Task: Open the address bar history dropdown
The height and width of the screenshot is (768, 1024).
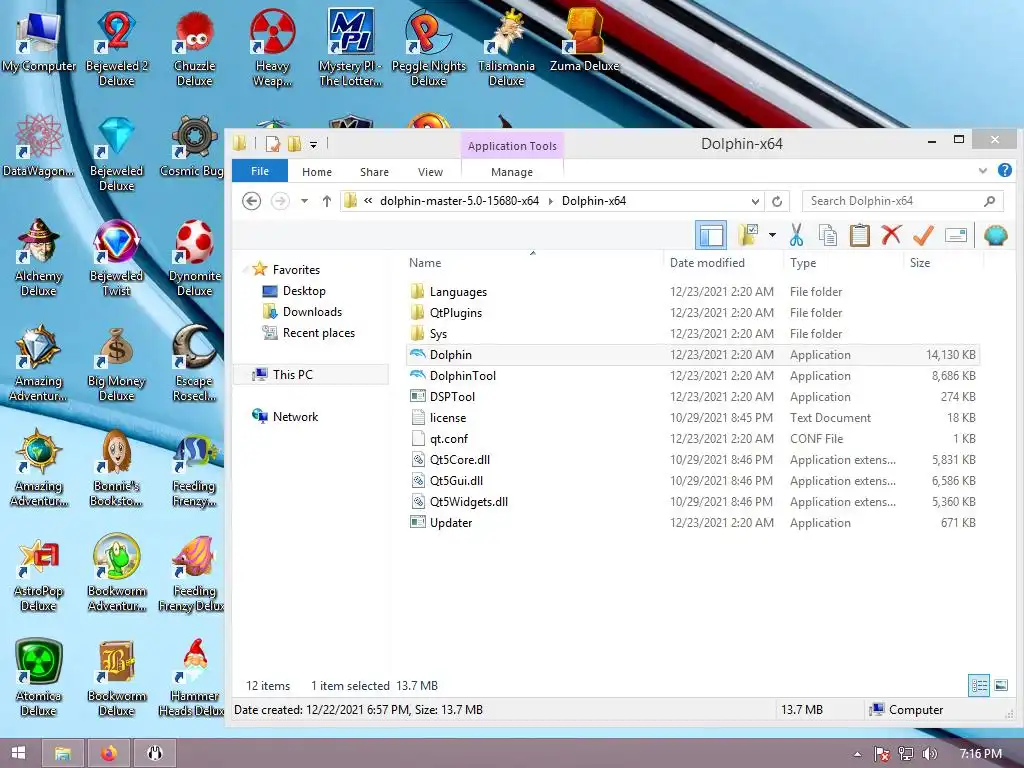Action: pyautogui.click(x=755, y=201)
